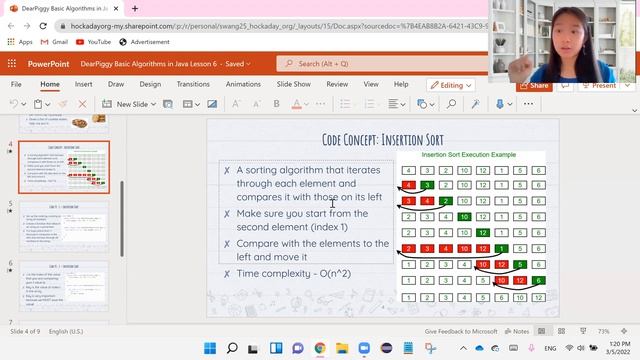Toggle Normal view in status bar
Image resolution: width=640 pixels, height=360 pixels.
(542, 331)
